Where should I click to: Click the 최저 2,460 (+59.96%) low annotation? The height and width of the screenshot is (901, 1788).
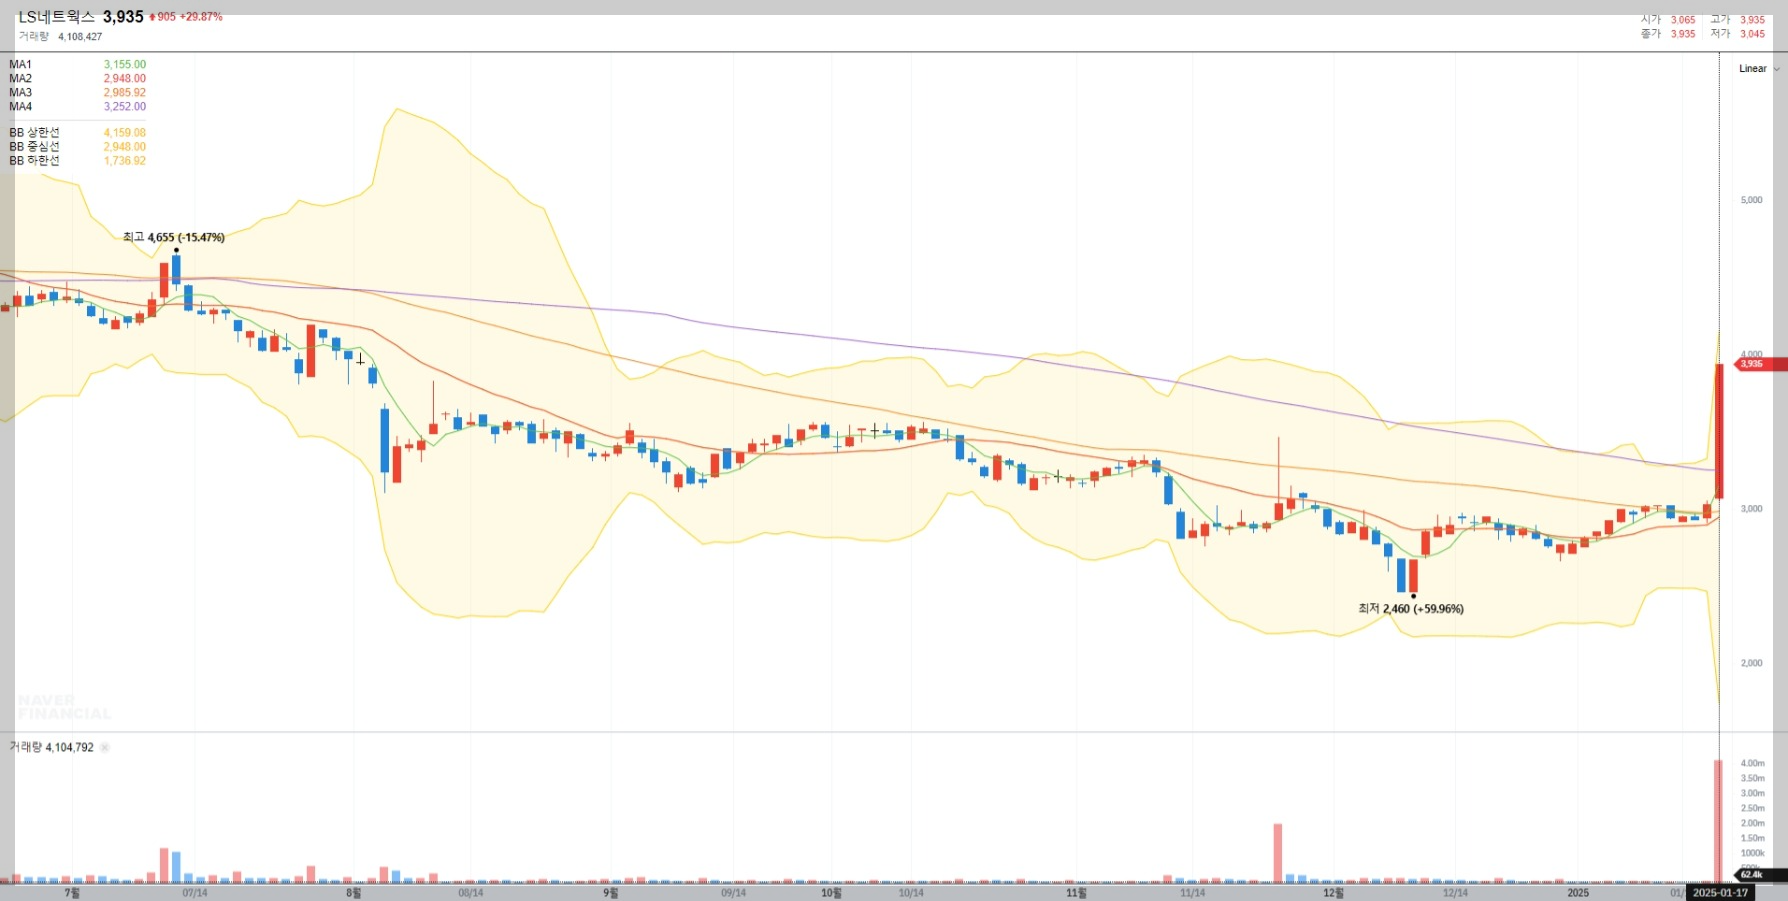(x=1410, y=608)
